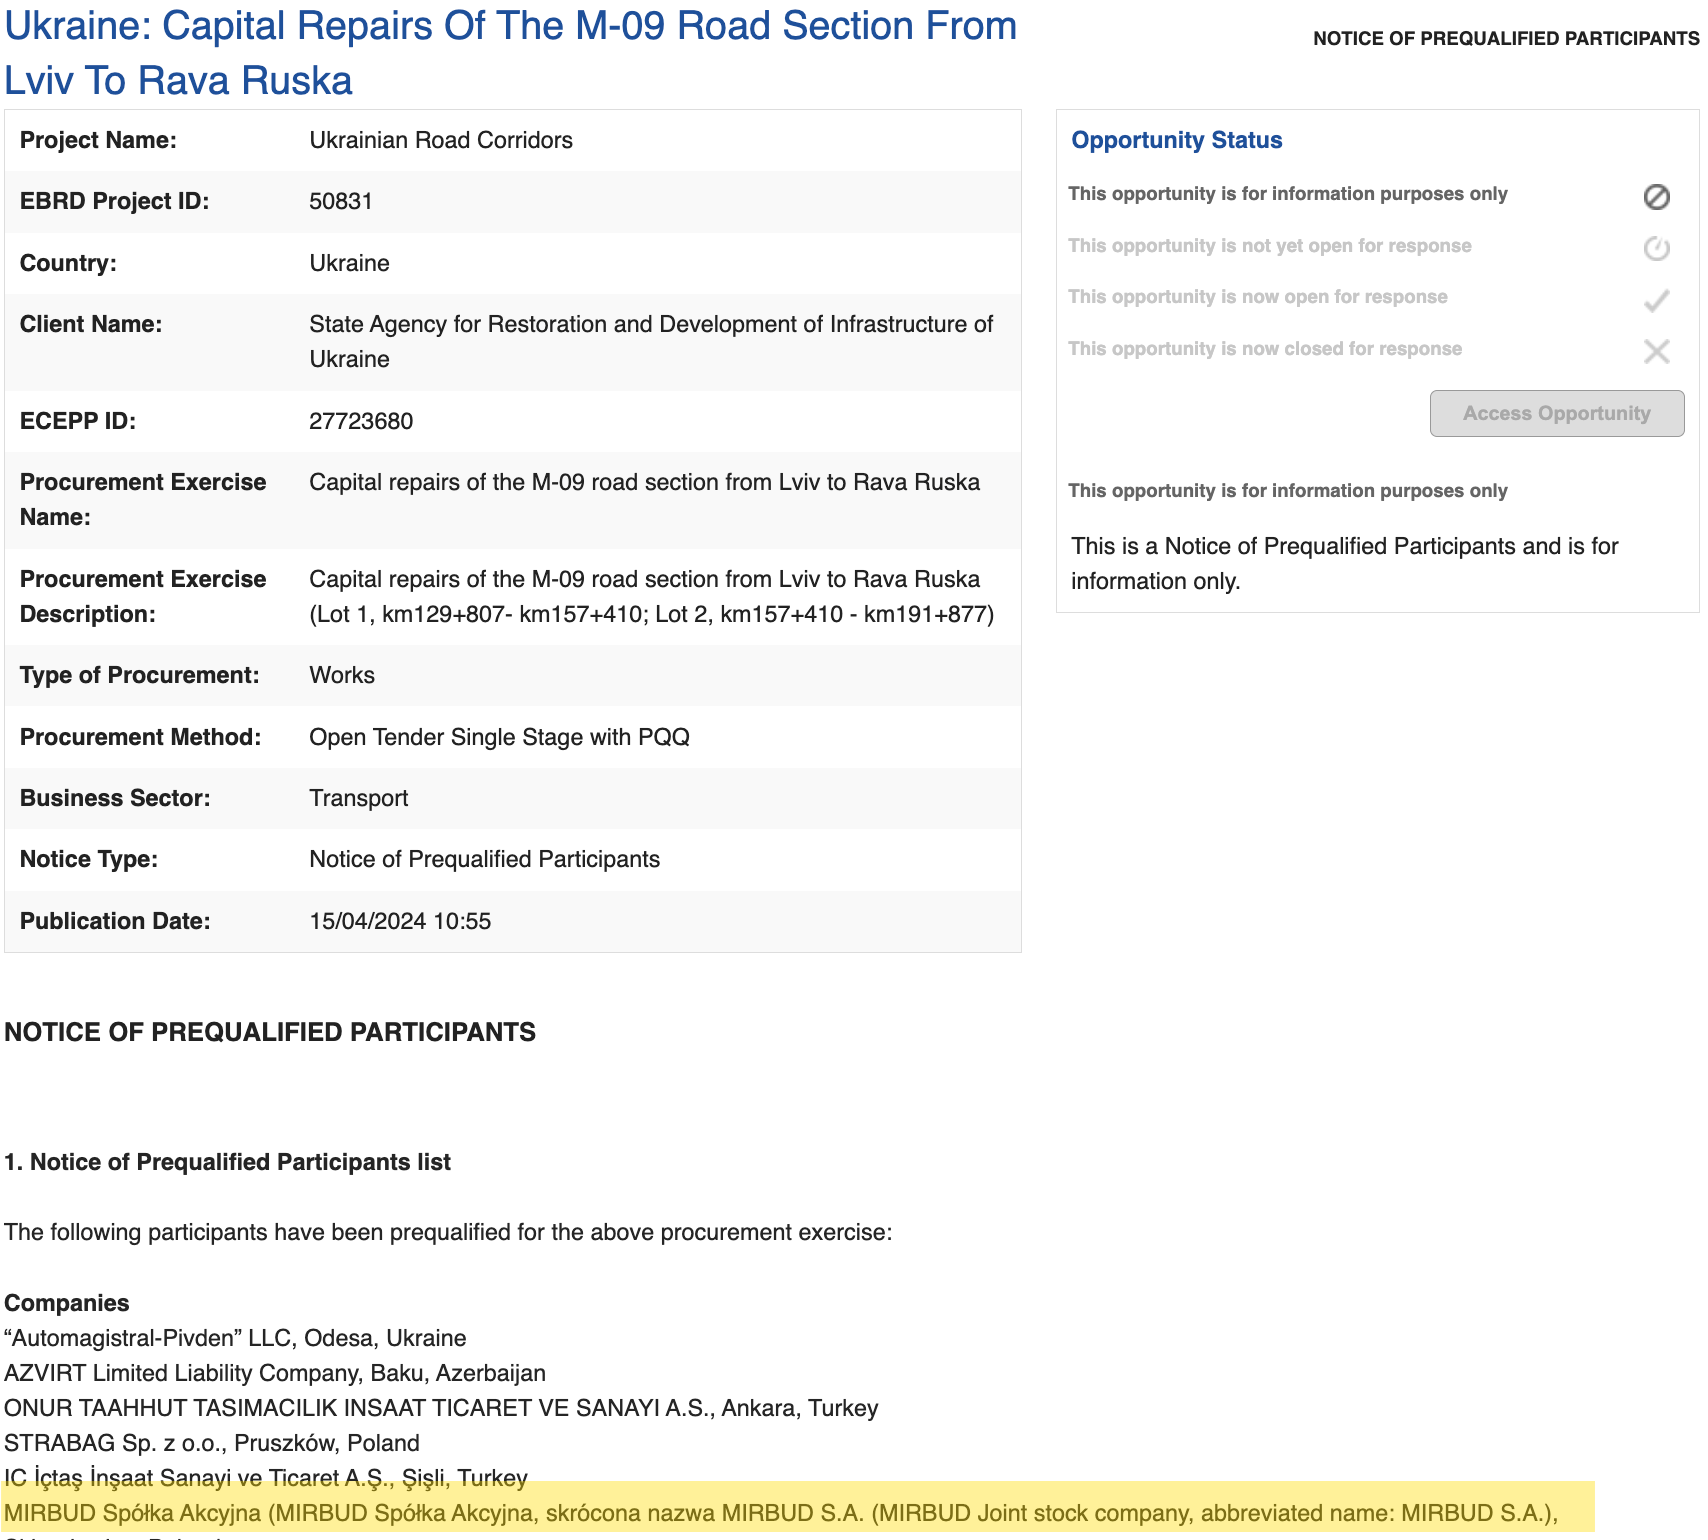This screenshot has width=1708, height=1540.
Task: Click the client name State Agency for Restoration
Action: (651, 341)
